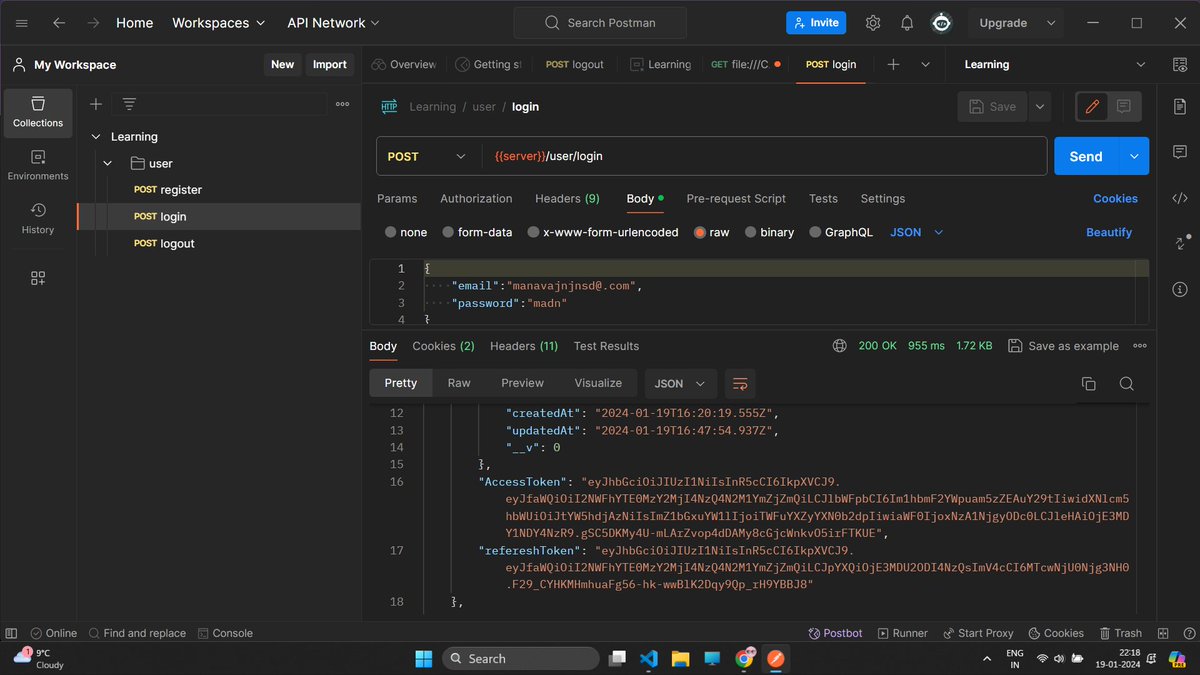Open network globe icon near status
1200x675 pixels.
coord(840,346)
